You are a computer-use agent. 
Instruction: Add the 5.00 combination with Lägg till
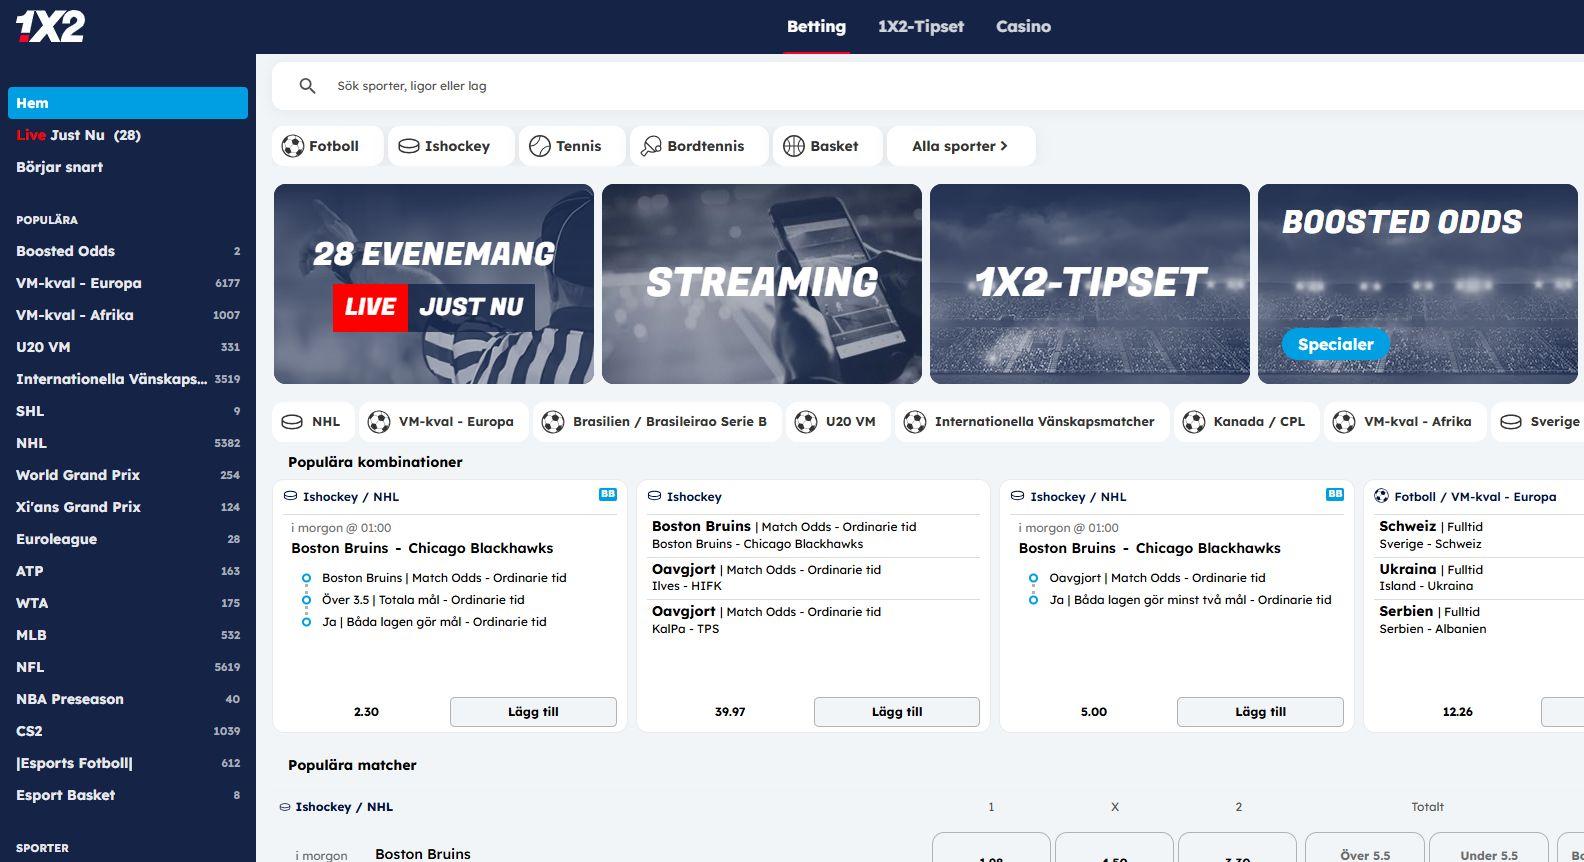(x=1260, y=712)
